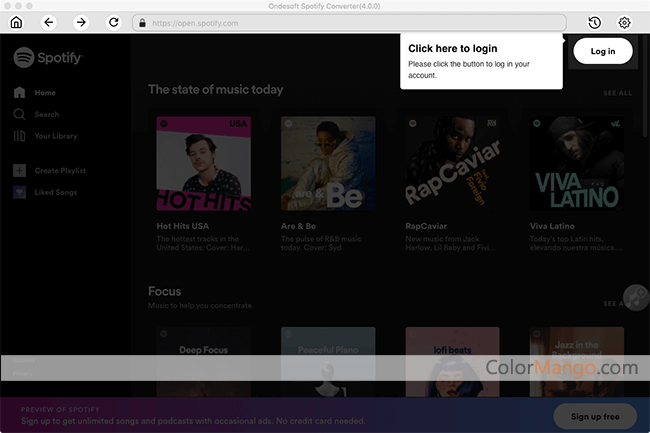Click the home icon in browser toolbar
Image resolution: width=650 pixels, height=433 pixels.
click(x=16, y=22)
